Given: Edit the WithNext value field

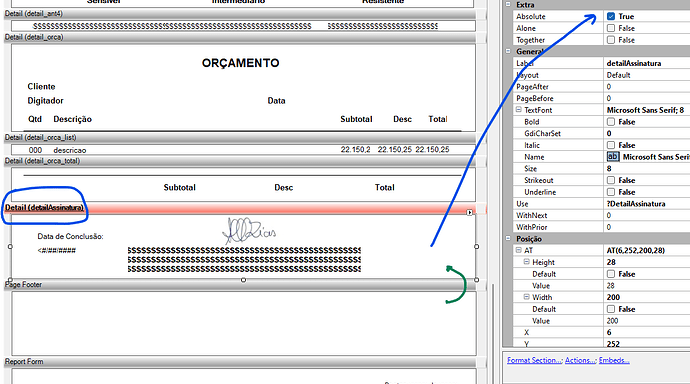Looking at the screenshot, I should (647, 216).
